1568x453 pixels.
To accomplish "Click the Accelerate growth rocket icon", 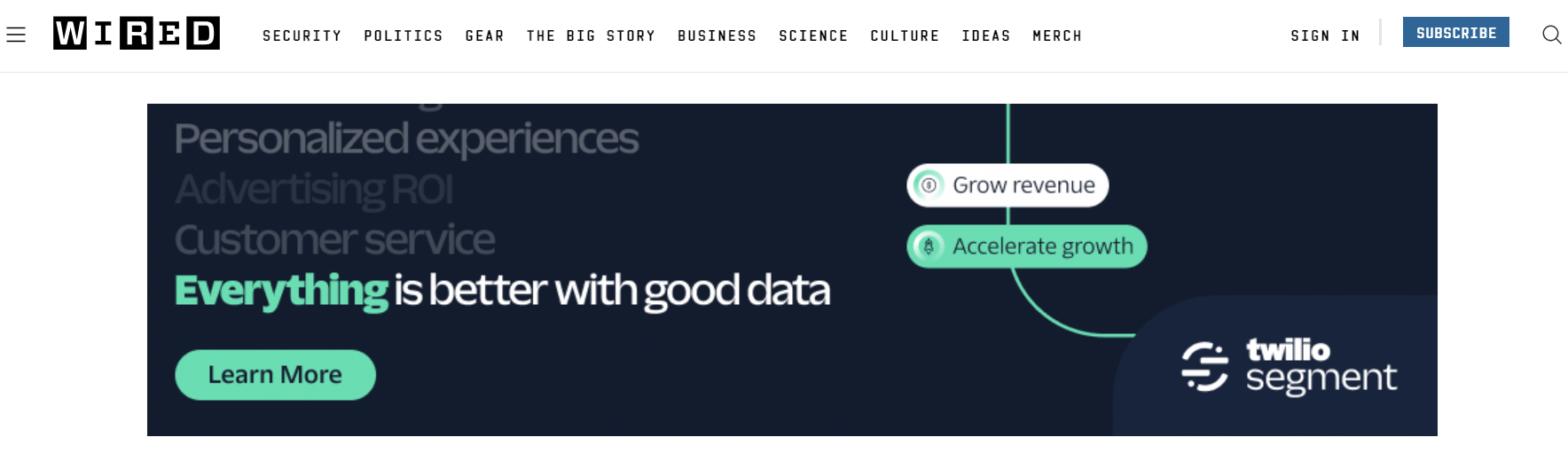I will coord(929,246).
